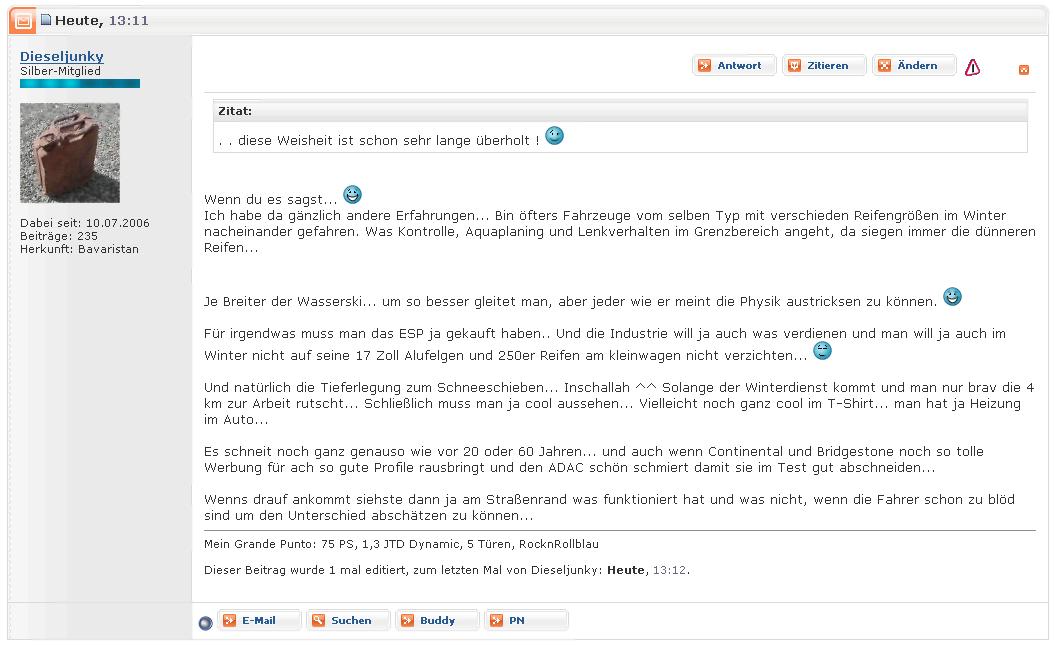This screenshot has height=646, width=1055.
Task: Click the 'Heute, 13:11' post timestamp
Action: click(x=101, y=20)
